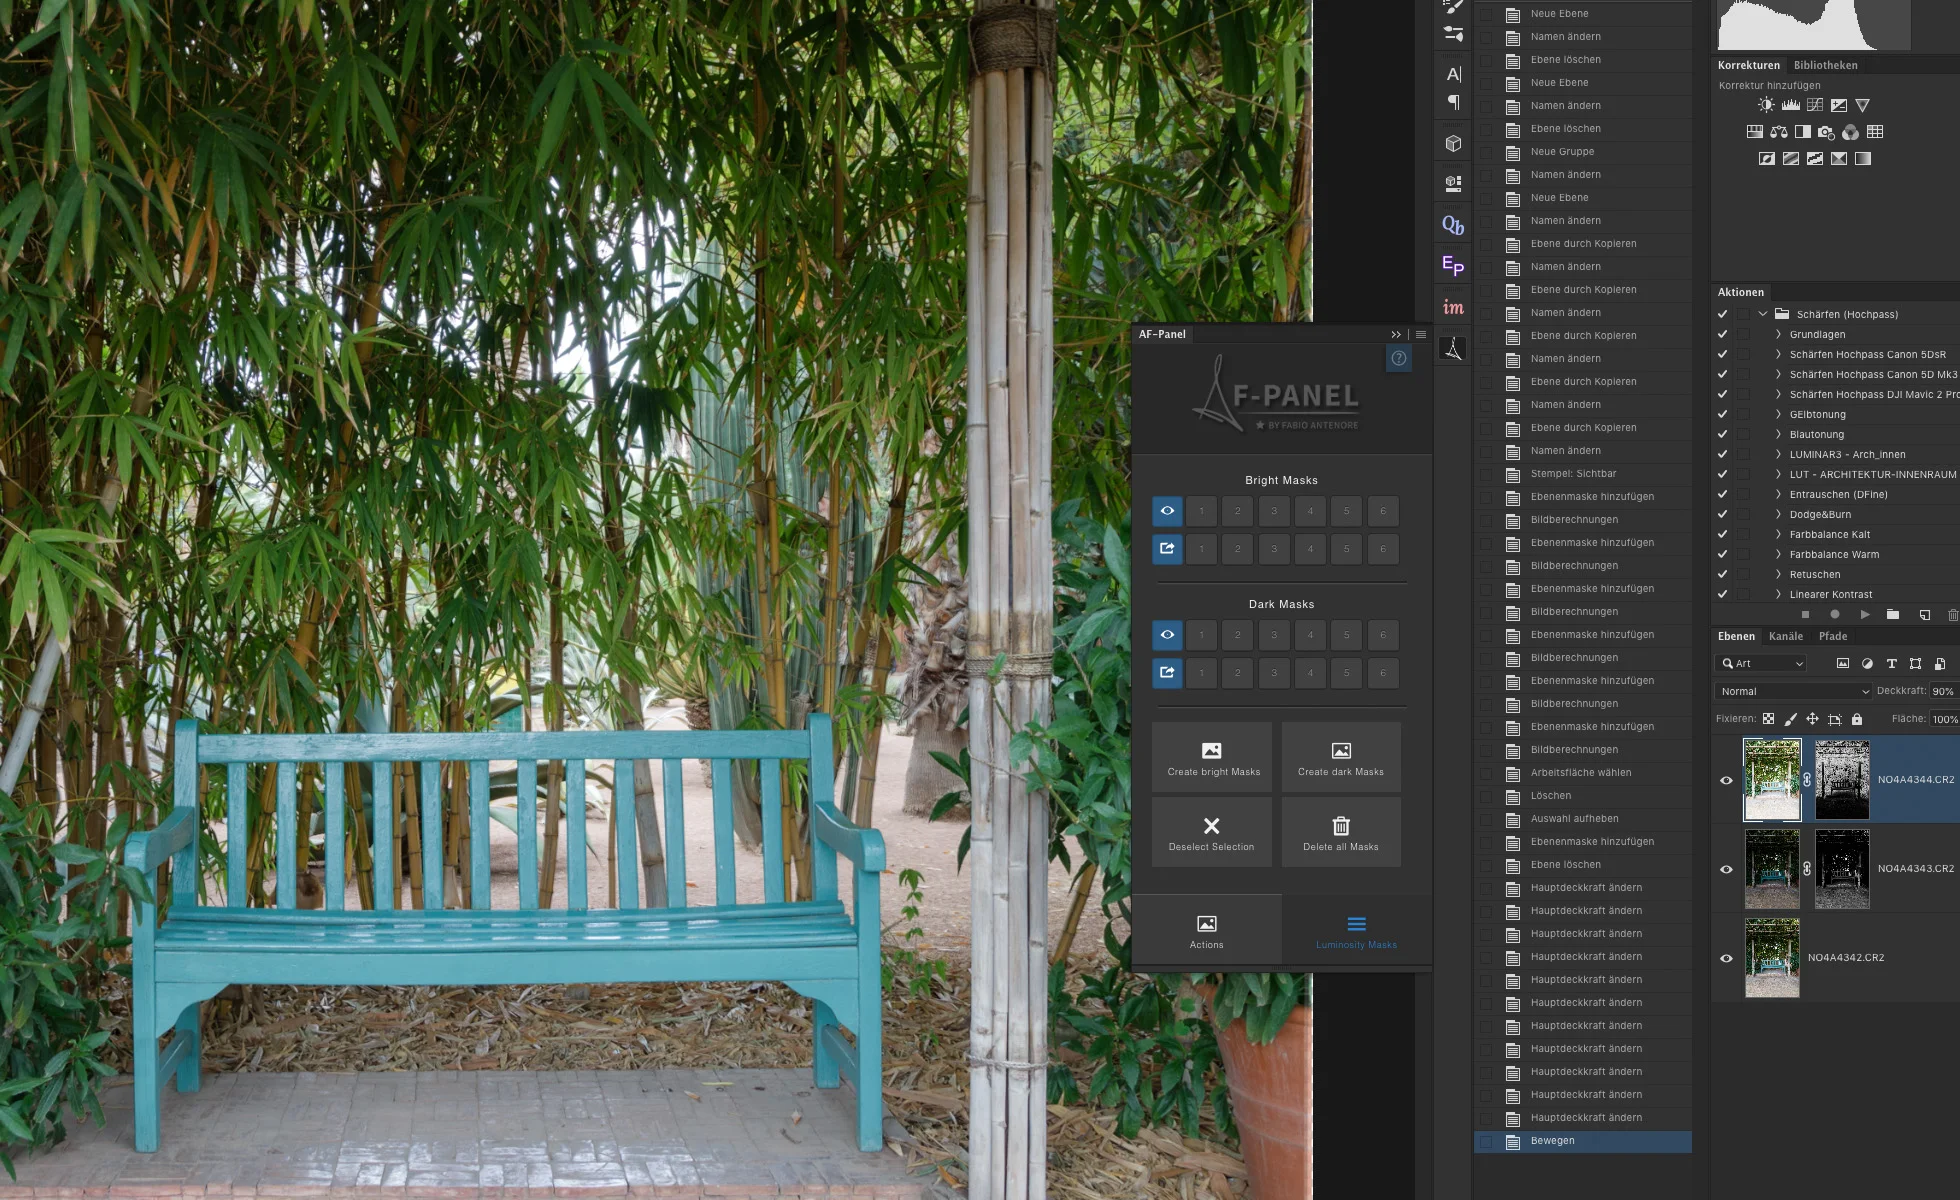Toggle checkmark for Dodge&Burn action
The width and height of the screenshot is (1960, 1200).
pos(1722,514)
